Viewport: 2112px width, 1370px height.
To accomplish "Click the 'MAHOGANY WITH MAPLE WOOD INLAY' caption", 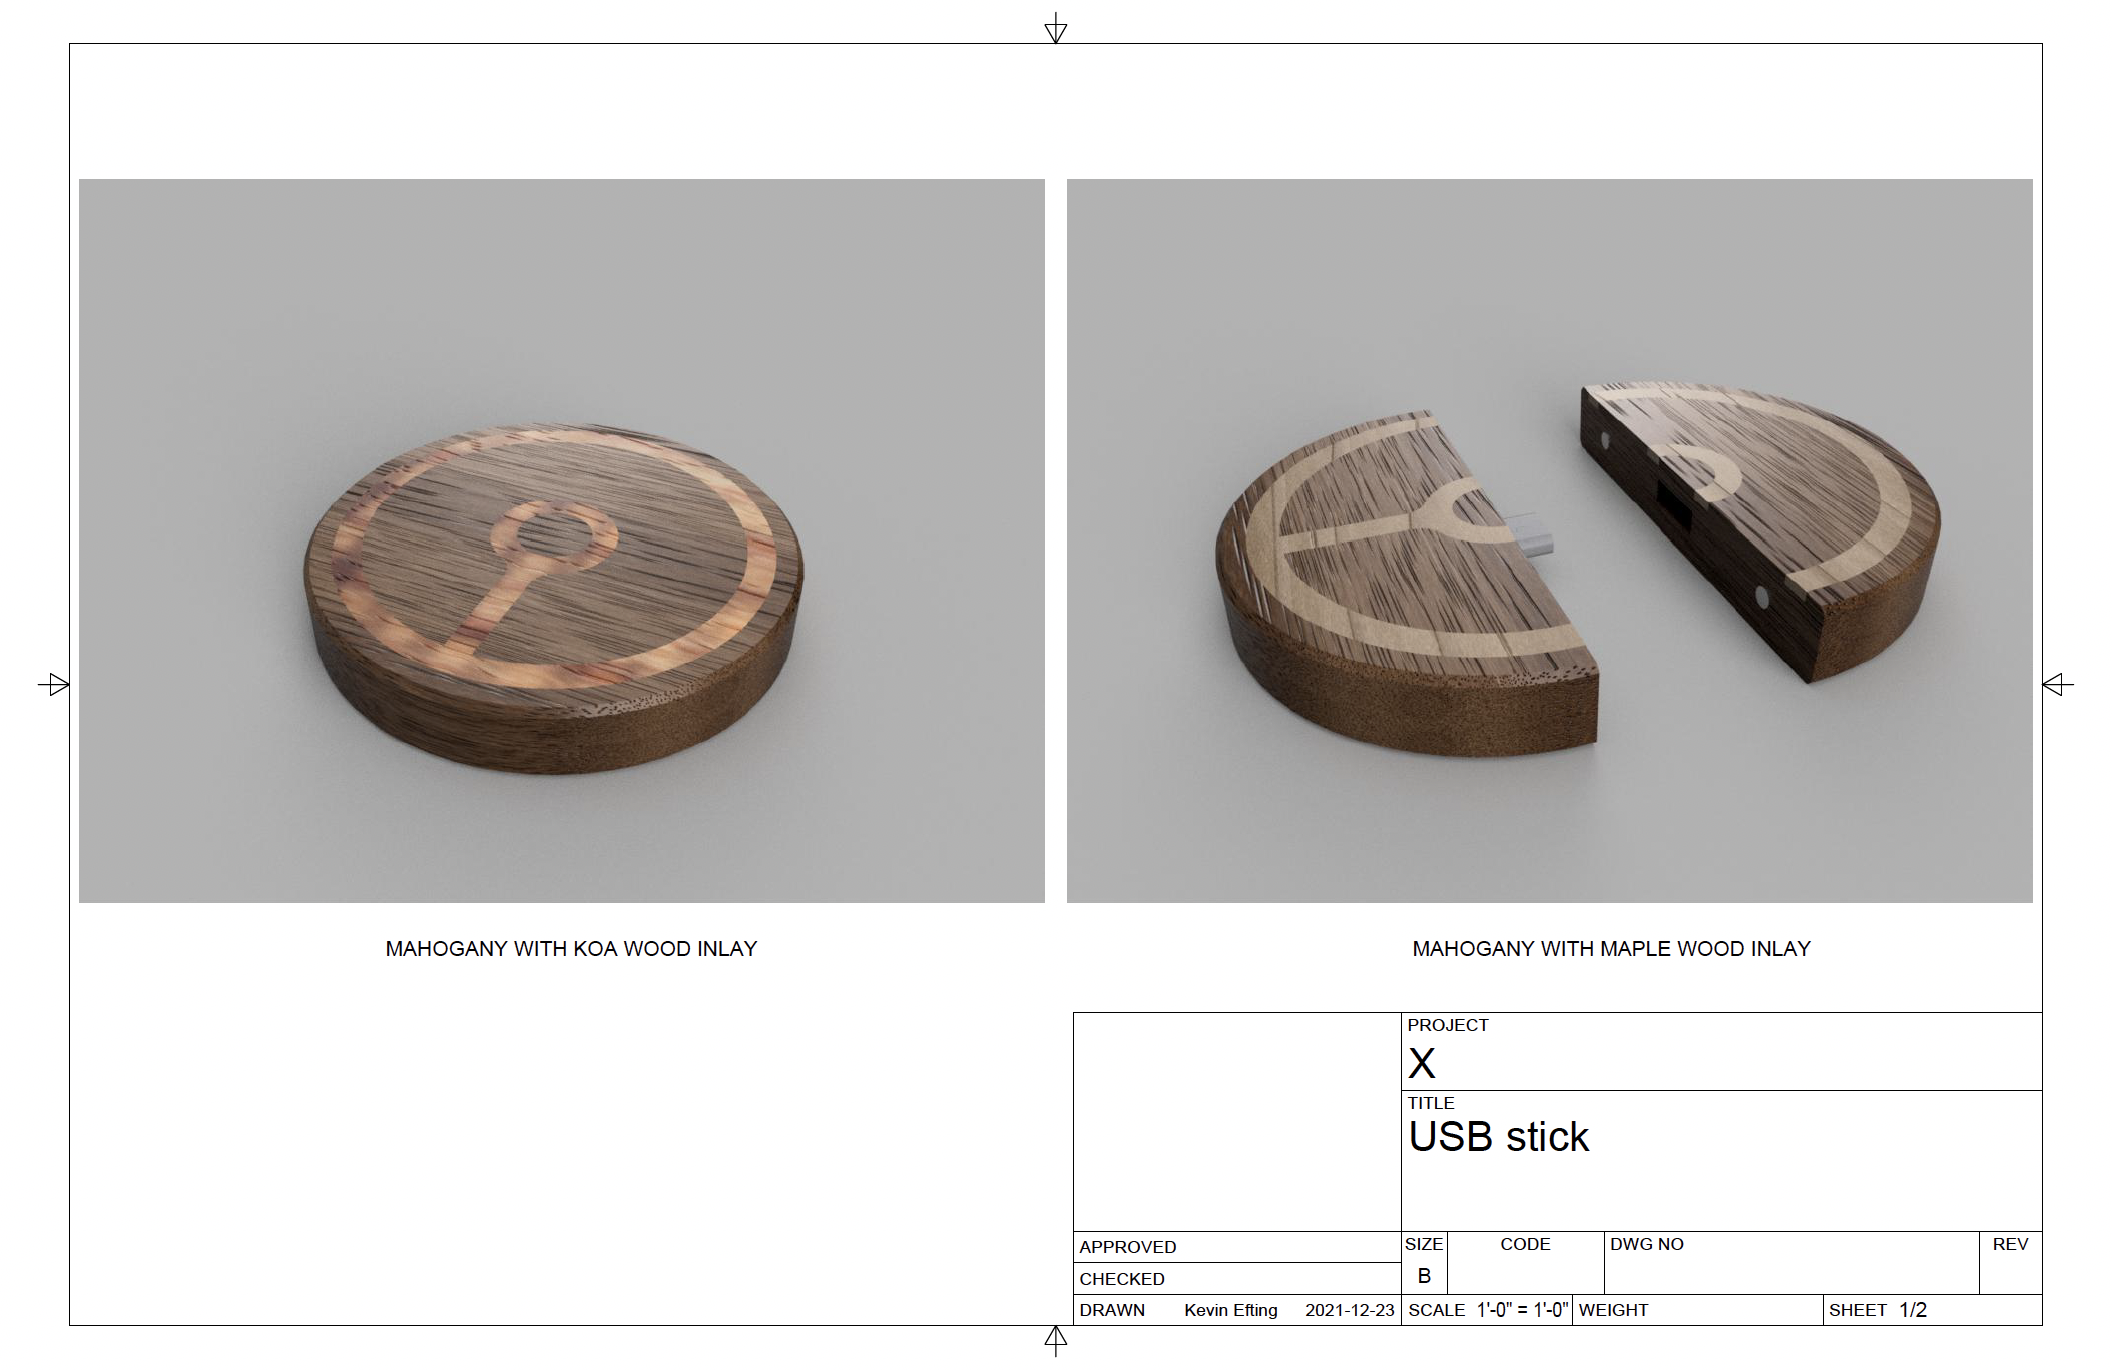I will [x=1611, y=949].
